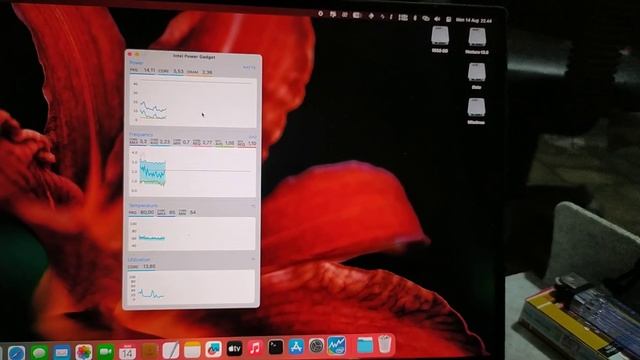Click the volume icon in menu bar
640x360 pixels.
coord(437,19)
